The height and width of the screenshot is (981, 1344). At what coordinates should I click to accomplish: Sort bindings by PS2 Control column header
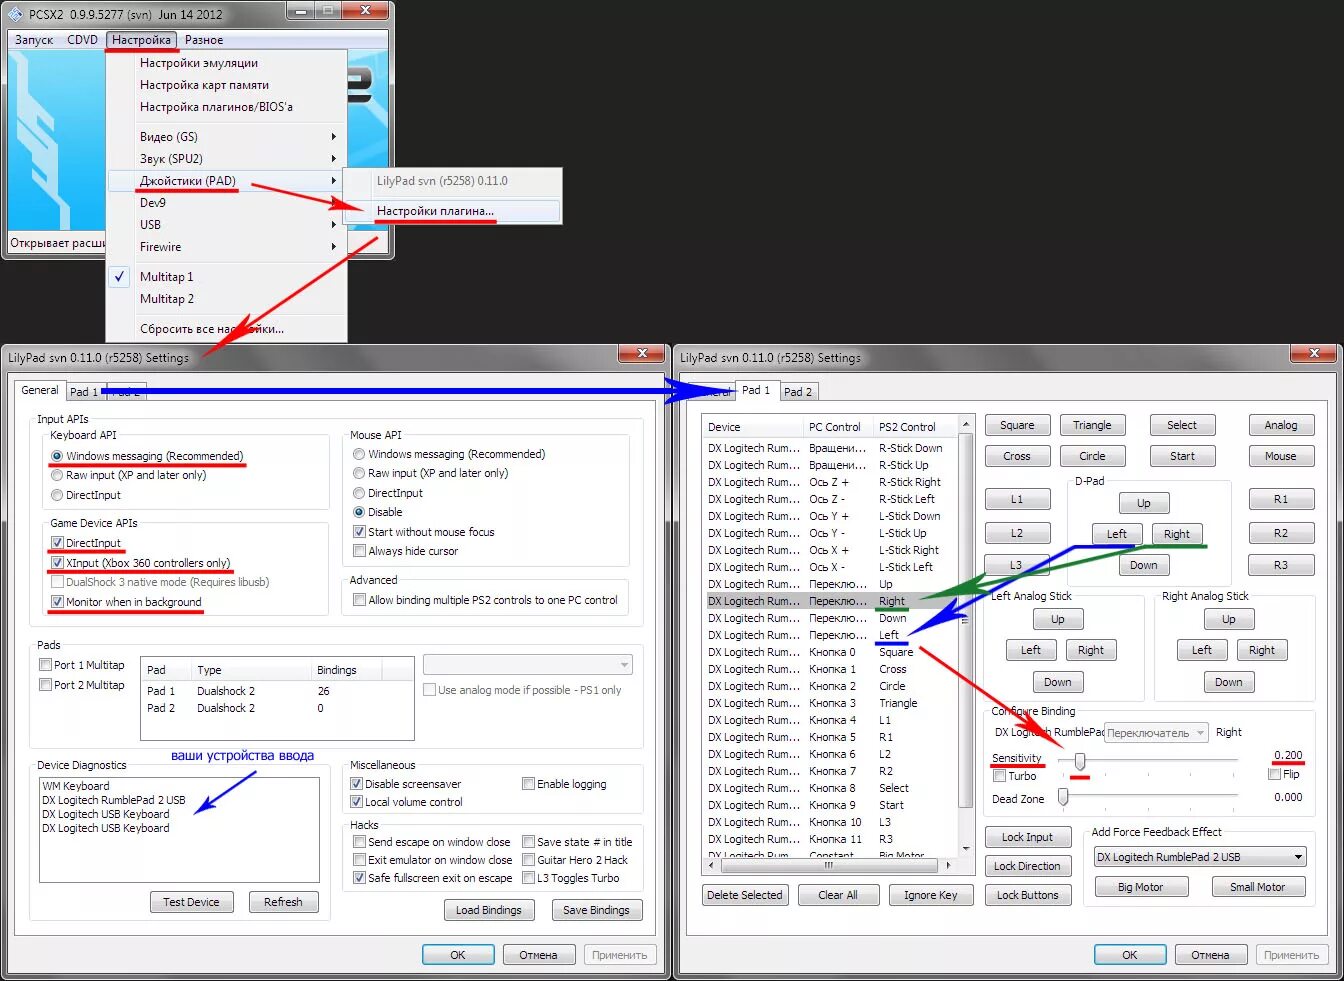914,427
